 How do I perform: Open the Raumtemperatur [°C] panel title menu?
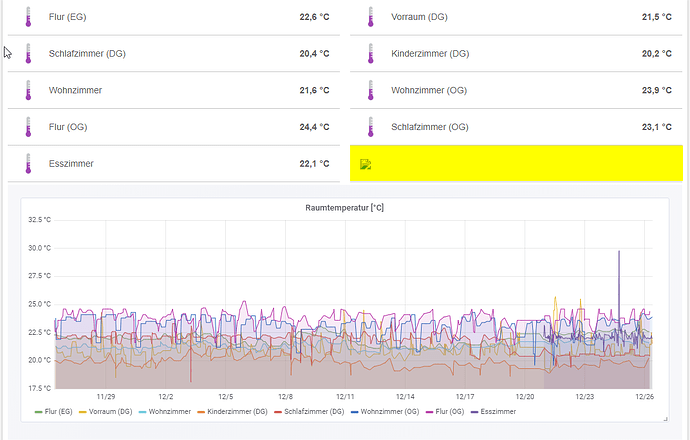344,208
